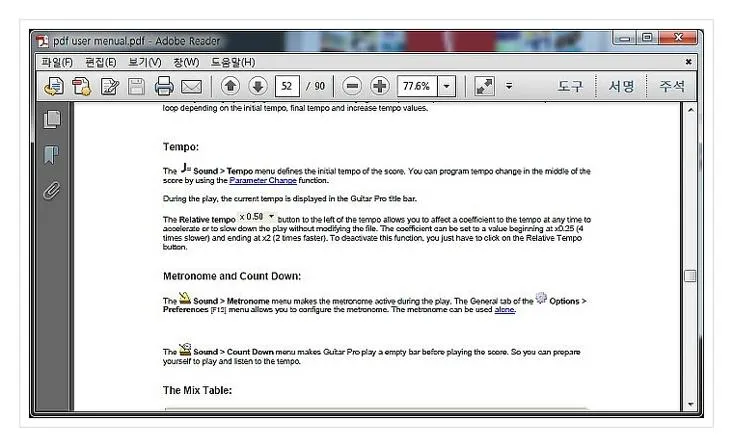Click the vertical scrollbar thumb
The width and height of the screenshot is (733, 447).
pyautogui.click(x=690, y=276)
